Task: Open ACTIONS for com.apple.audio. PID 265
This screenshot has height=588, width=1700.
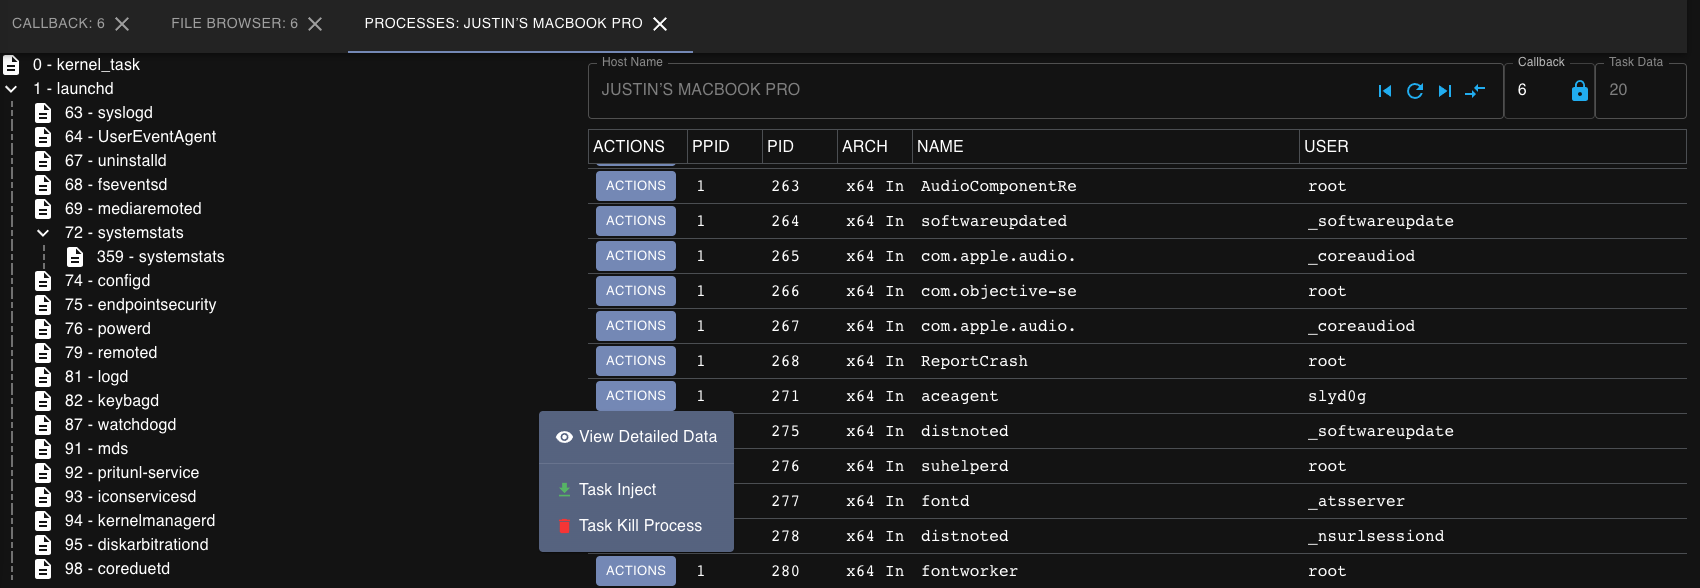Action: tap(636, 256)
